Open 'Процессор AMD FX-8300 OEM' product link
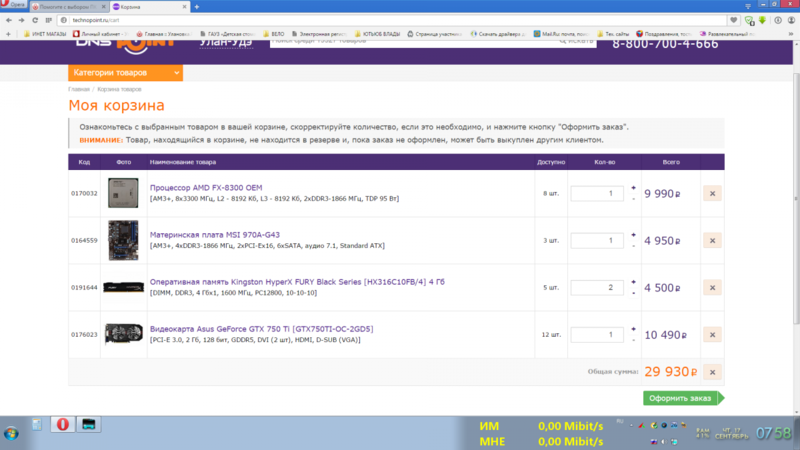800x450 pixels. click(x=205, y=187)
